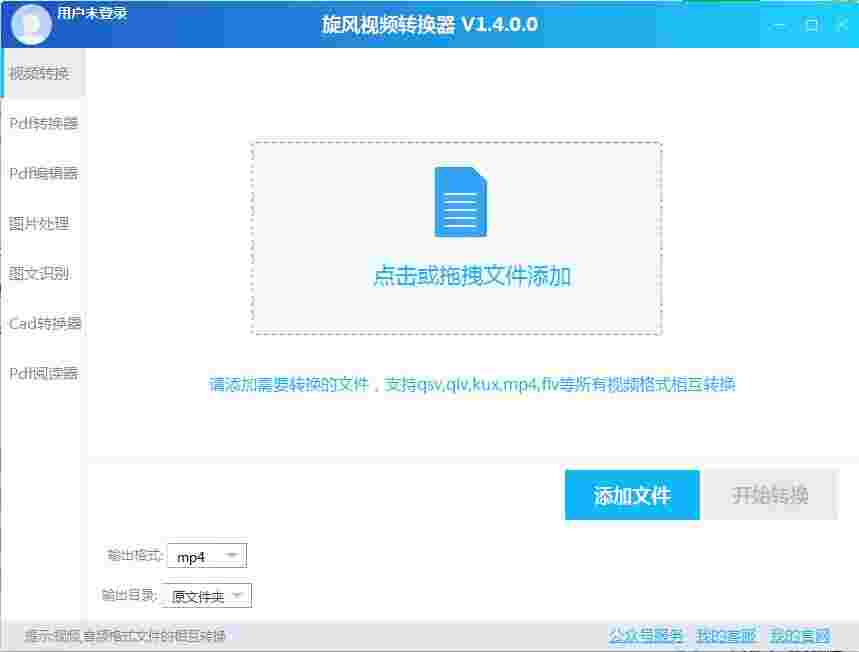The width and height of the screenshot is (859, 652).
Task: Open the 输出格式 format dropdown
Action: point(207,555)
